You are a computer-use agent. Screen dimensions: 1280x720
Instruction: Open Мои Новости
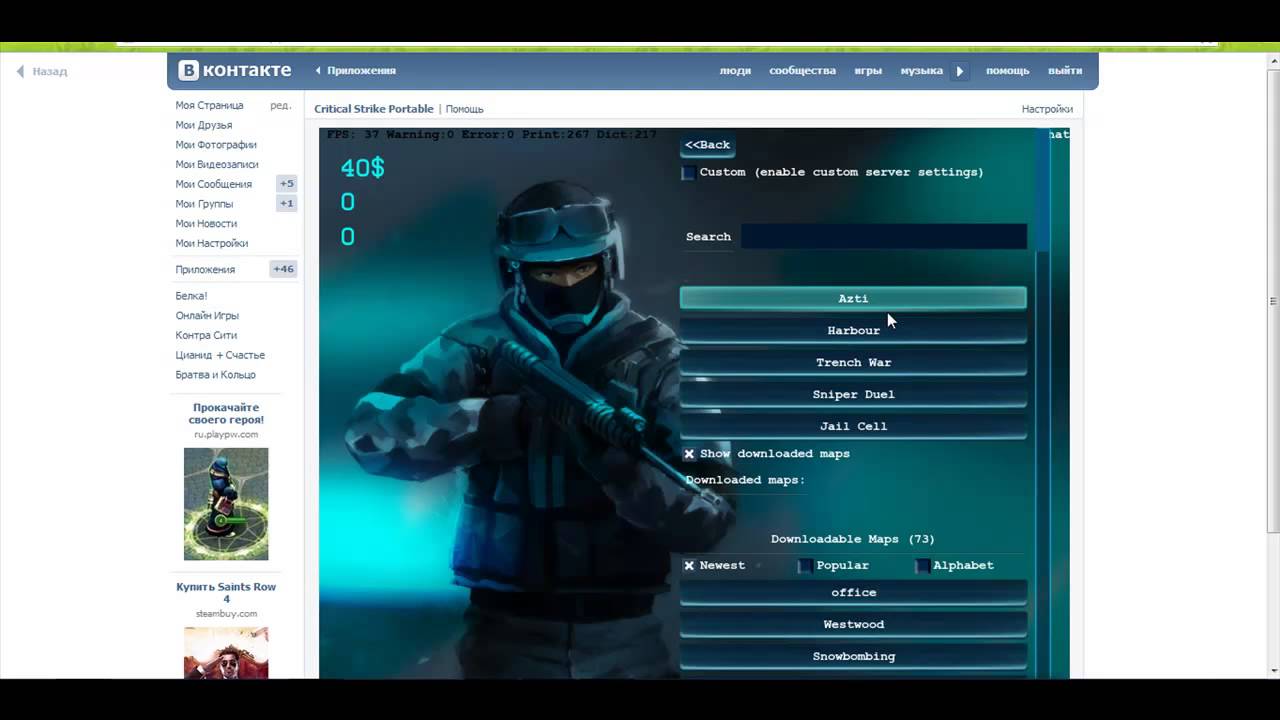click(206, 223)
